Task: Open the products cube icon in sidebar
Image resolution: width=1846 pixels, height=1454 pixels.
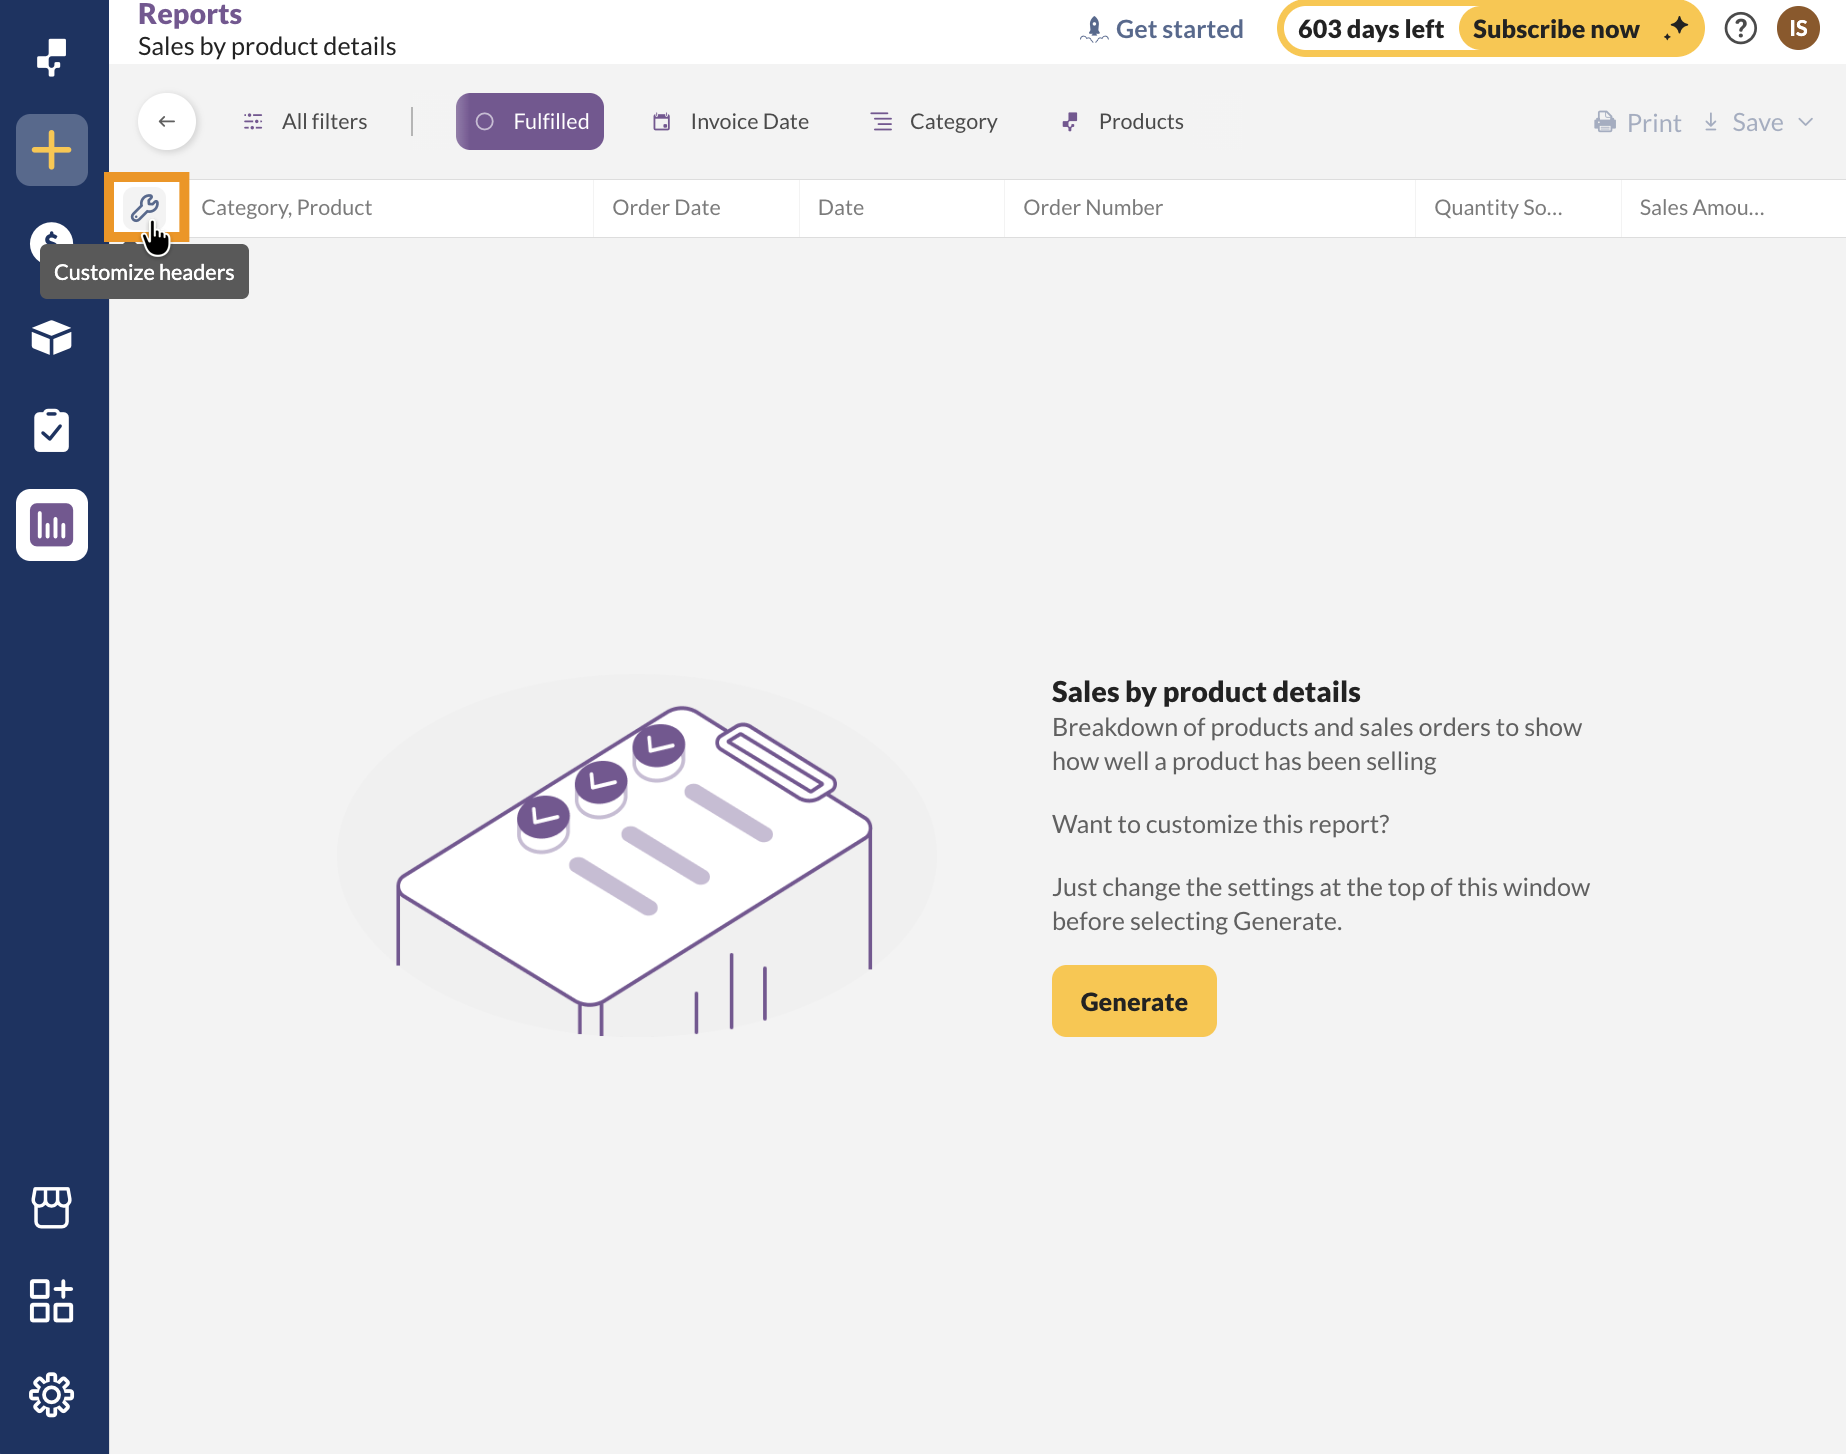Action: [x=51, y=338]
